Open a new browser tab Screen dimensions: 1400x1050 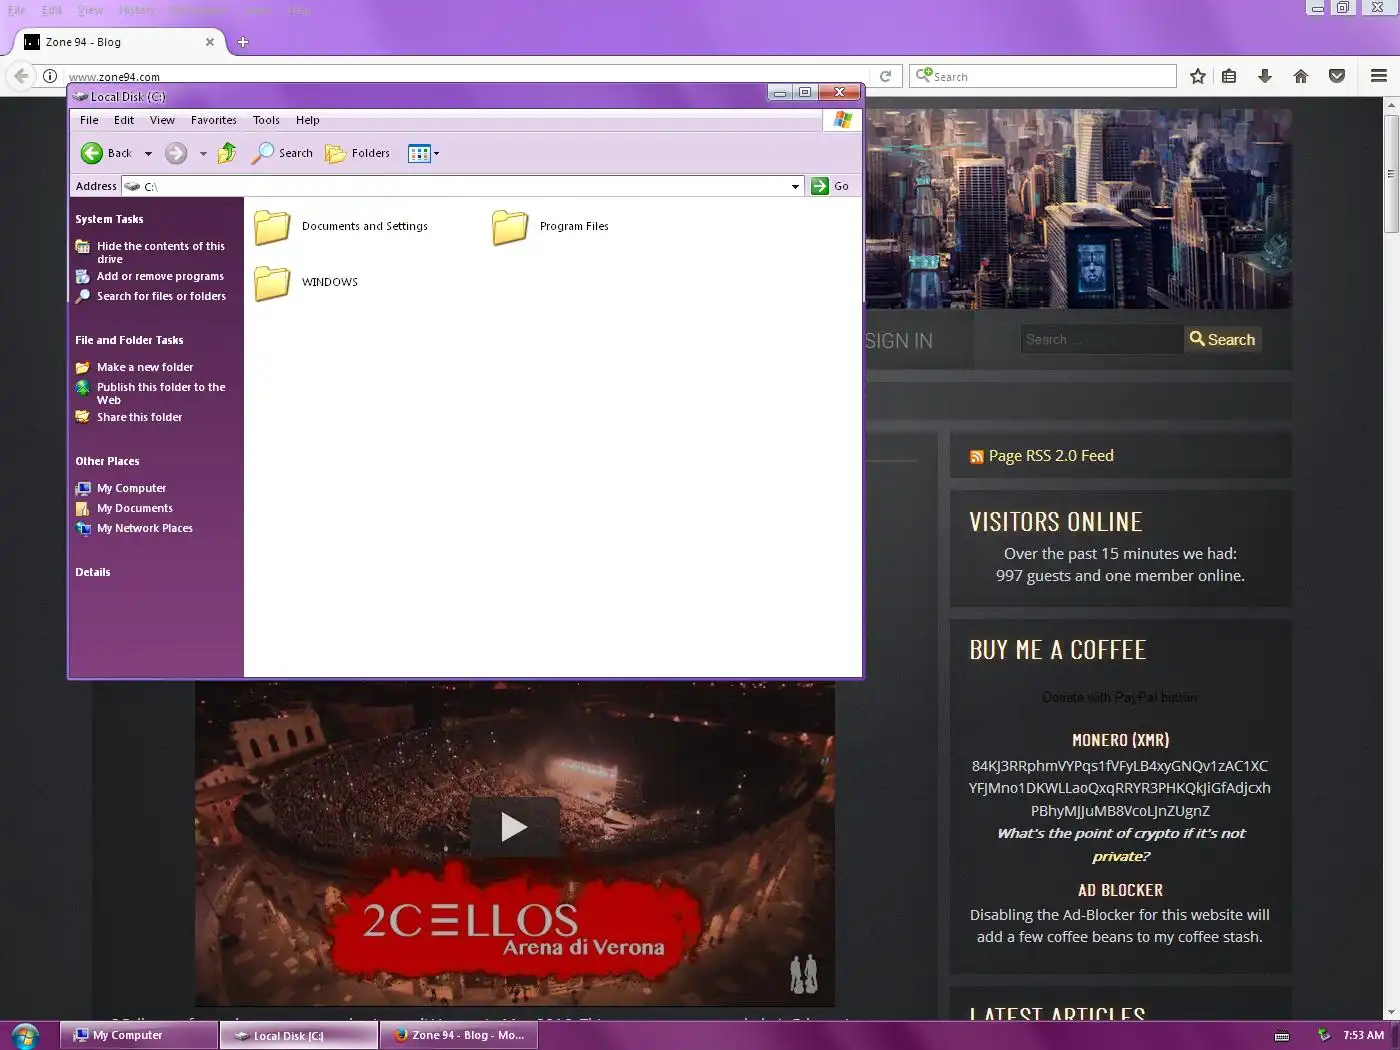pyautogui.click(x=243, y=42)
